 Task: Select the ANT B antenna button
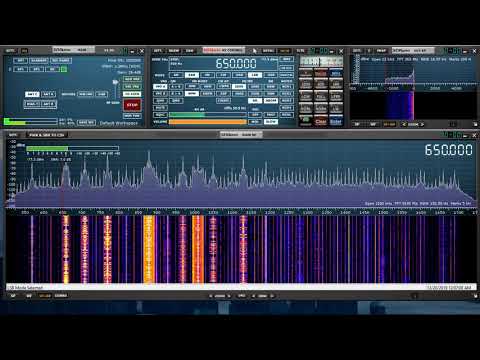pyautogui.click(x=49, y=104)
